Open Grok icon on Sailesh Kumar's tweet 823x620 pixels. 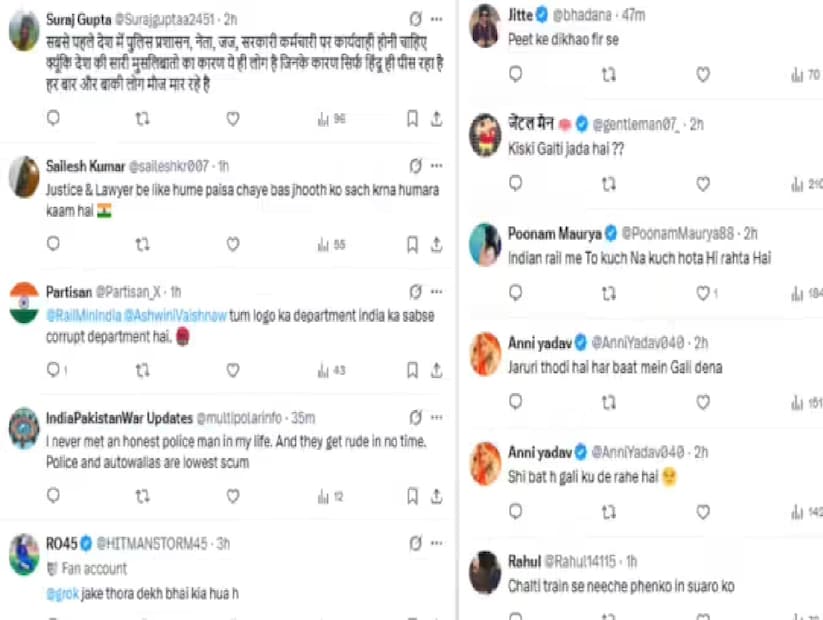(x=416, y=165)
